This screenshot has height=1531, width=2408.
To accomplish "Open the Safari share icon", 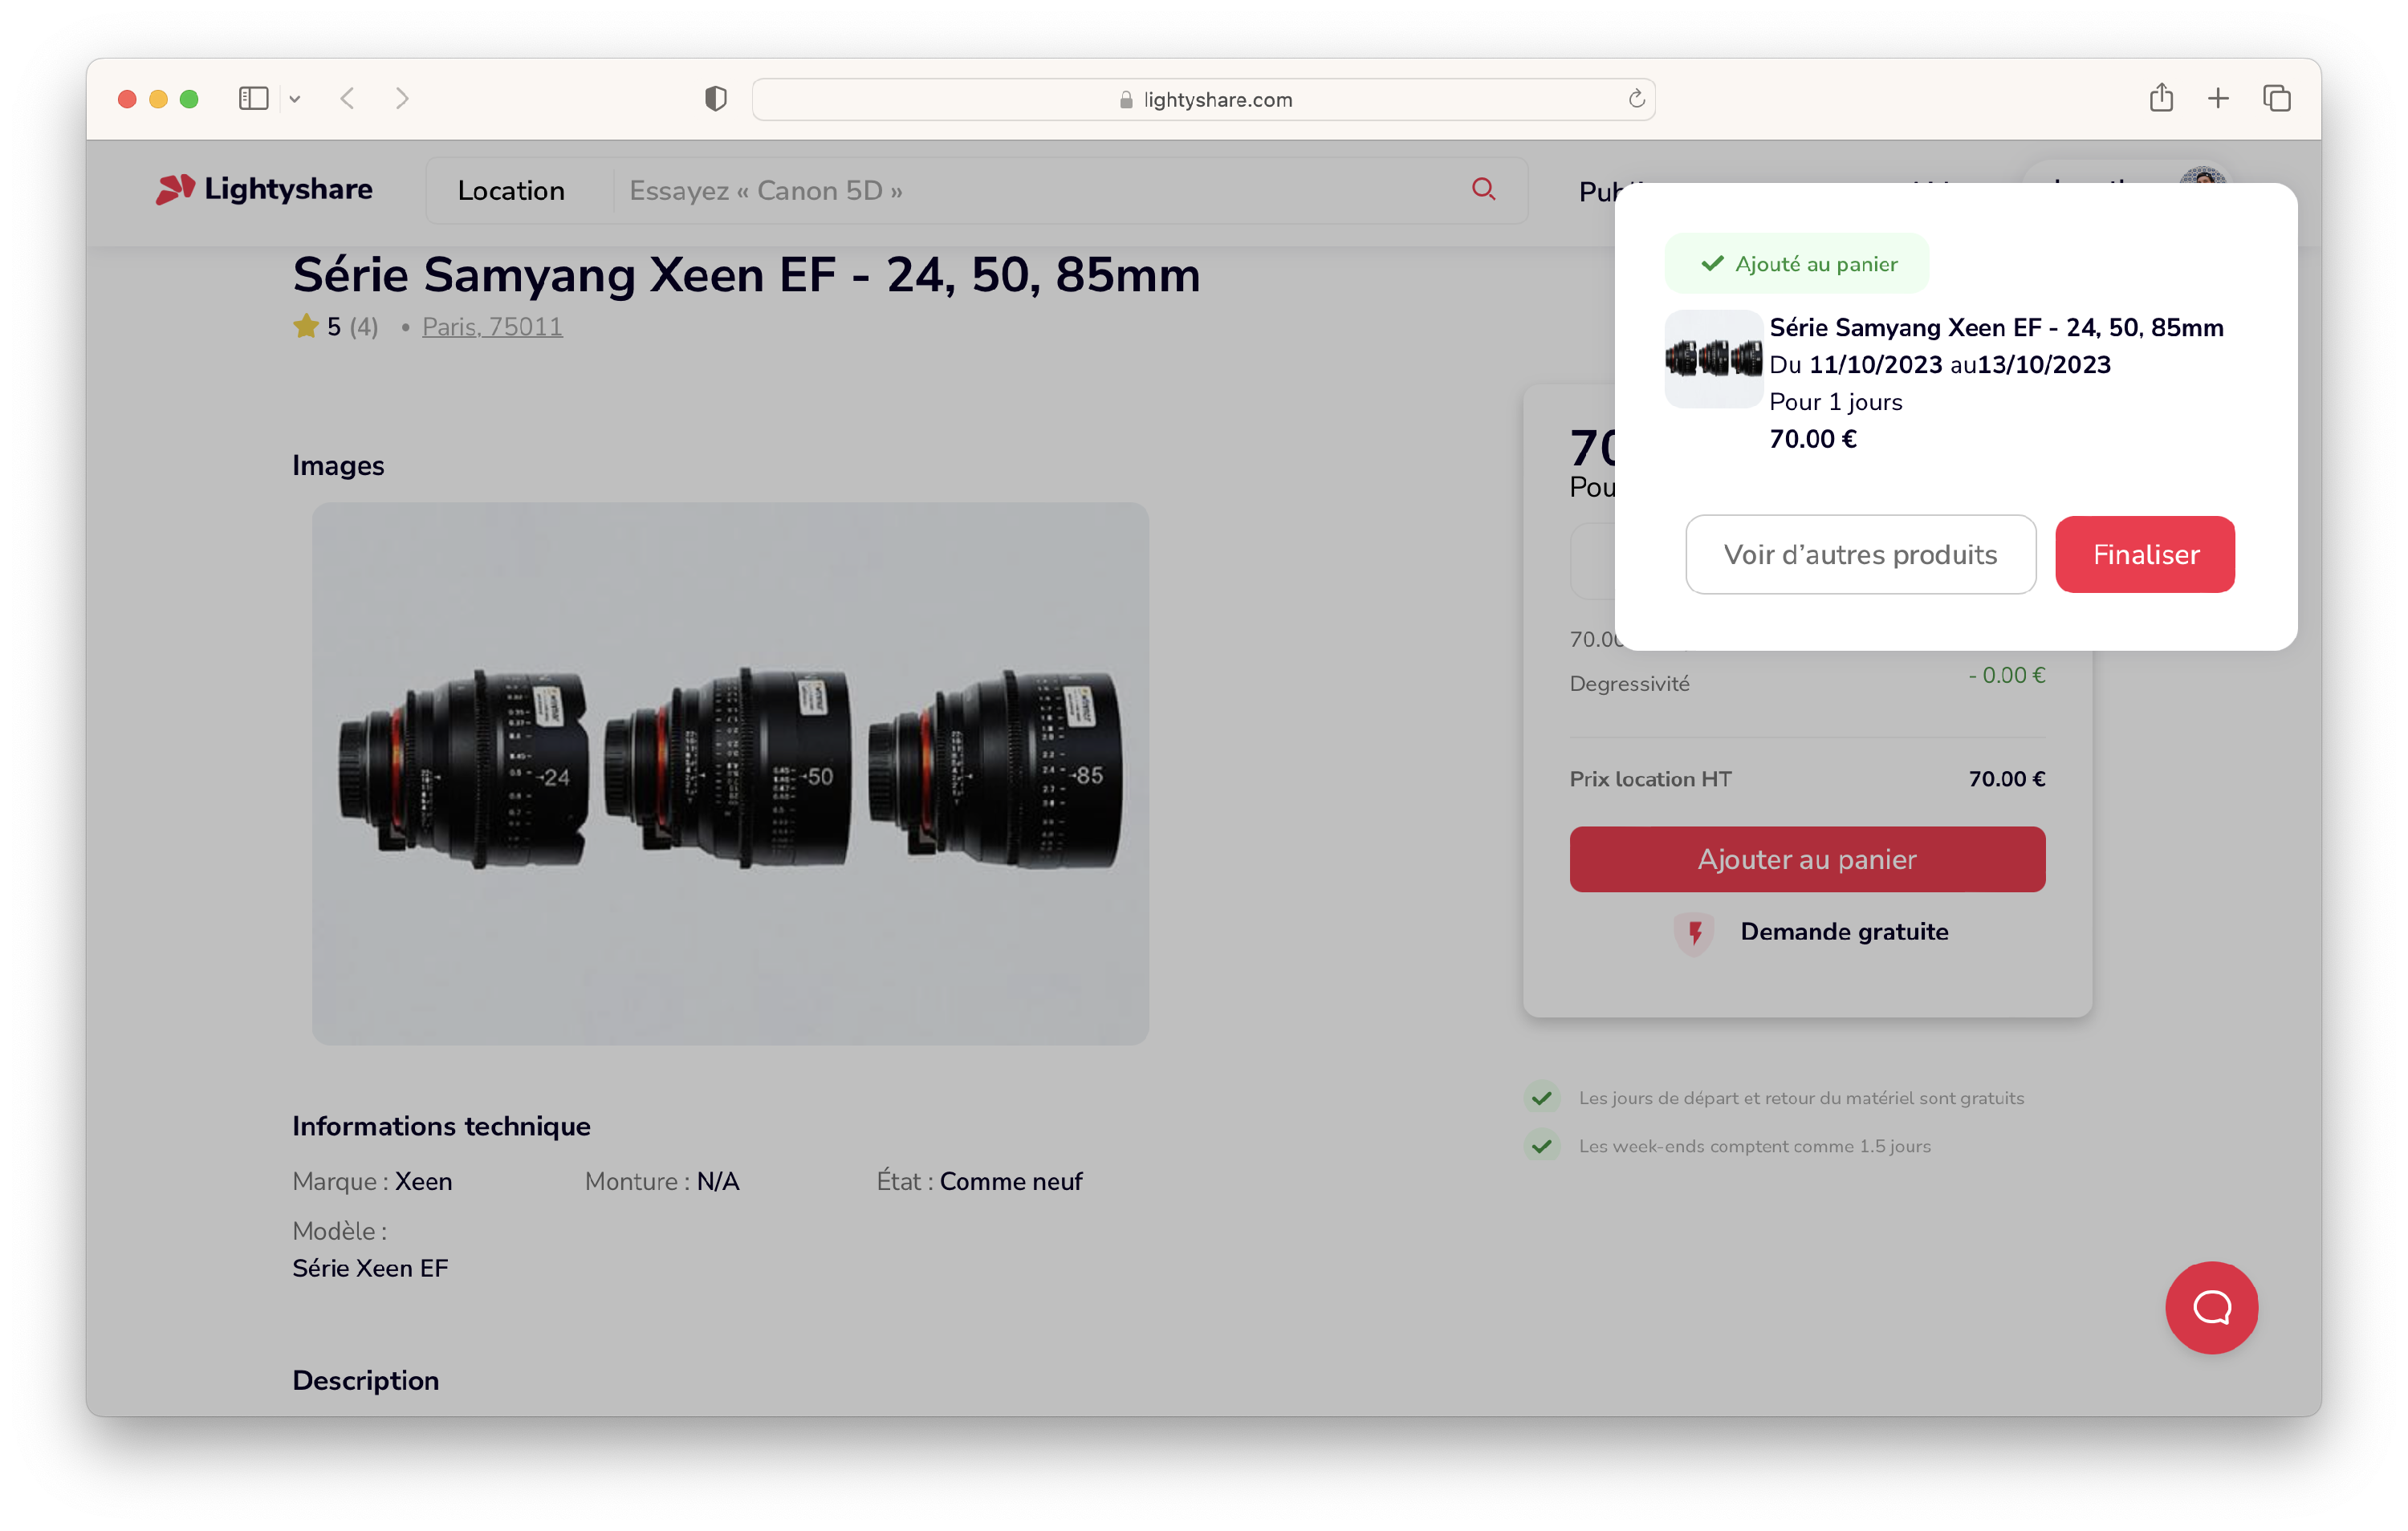I will point(2161,97).
